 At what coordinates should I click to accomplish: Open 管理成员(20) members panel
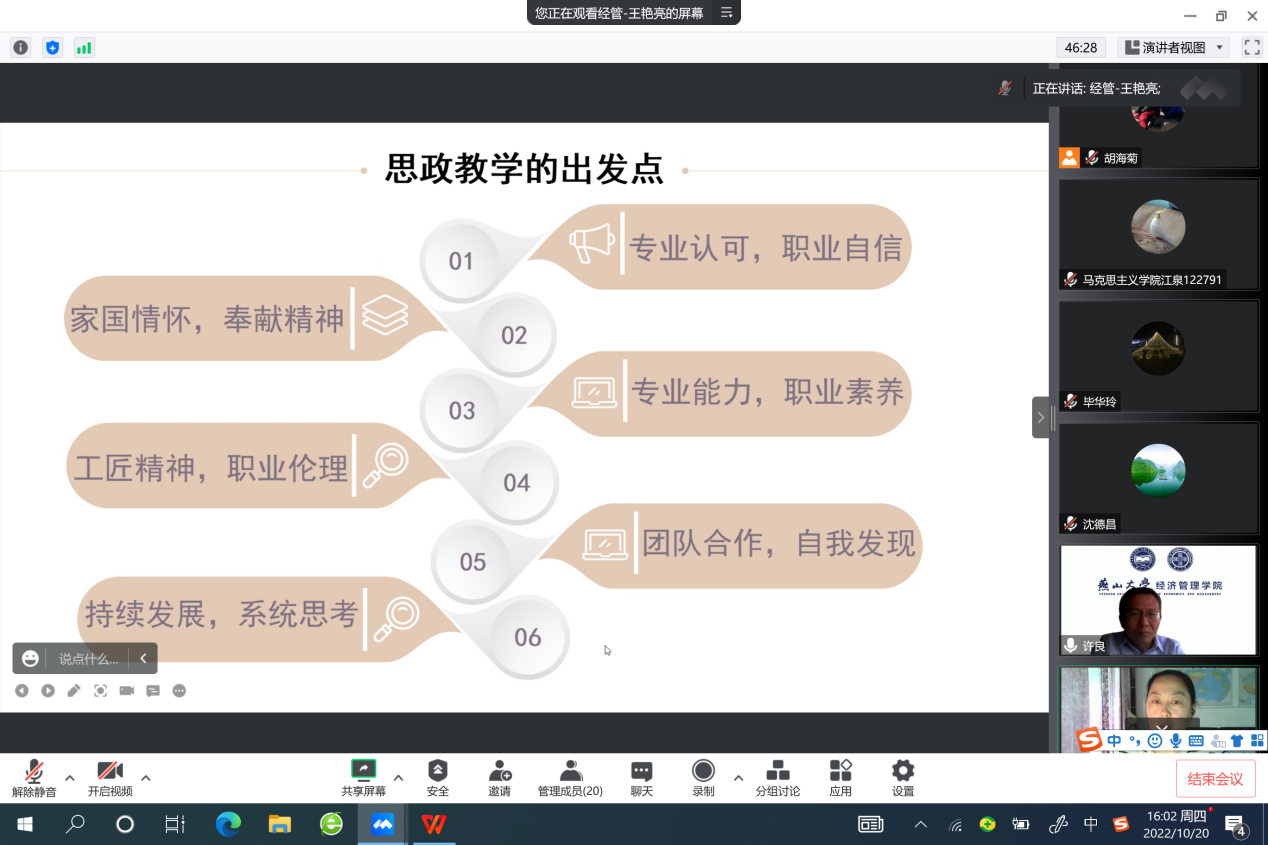click(x=570, y=777)
